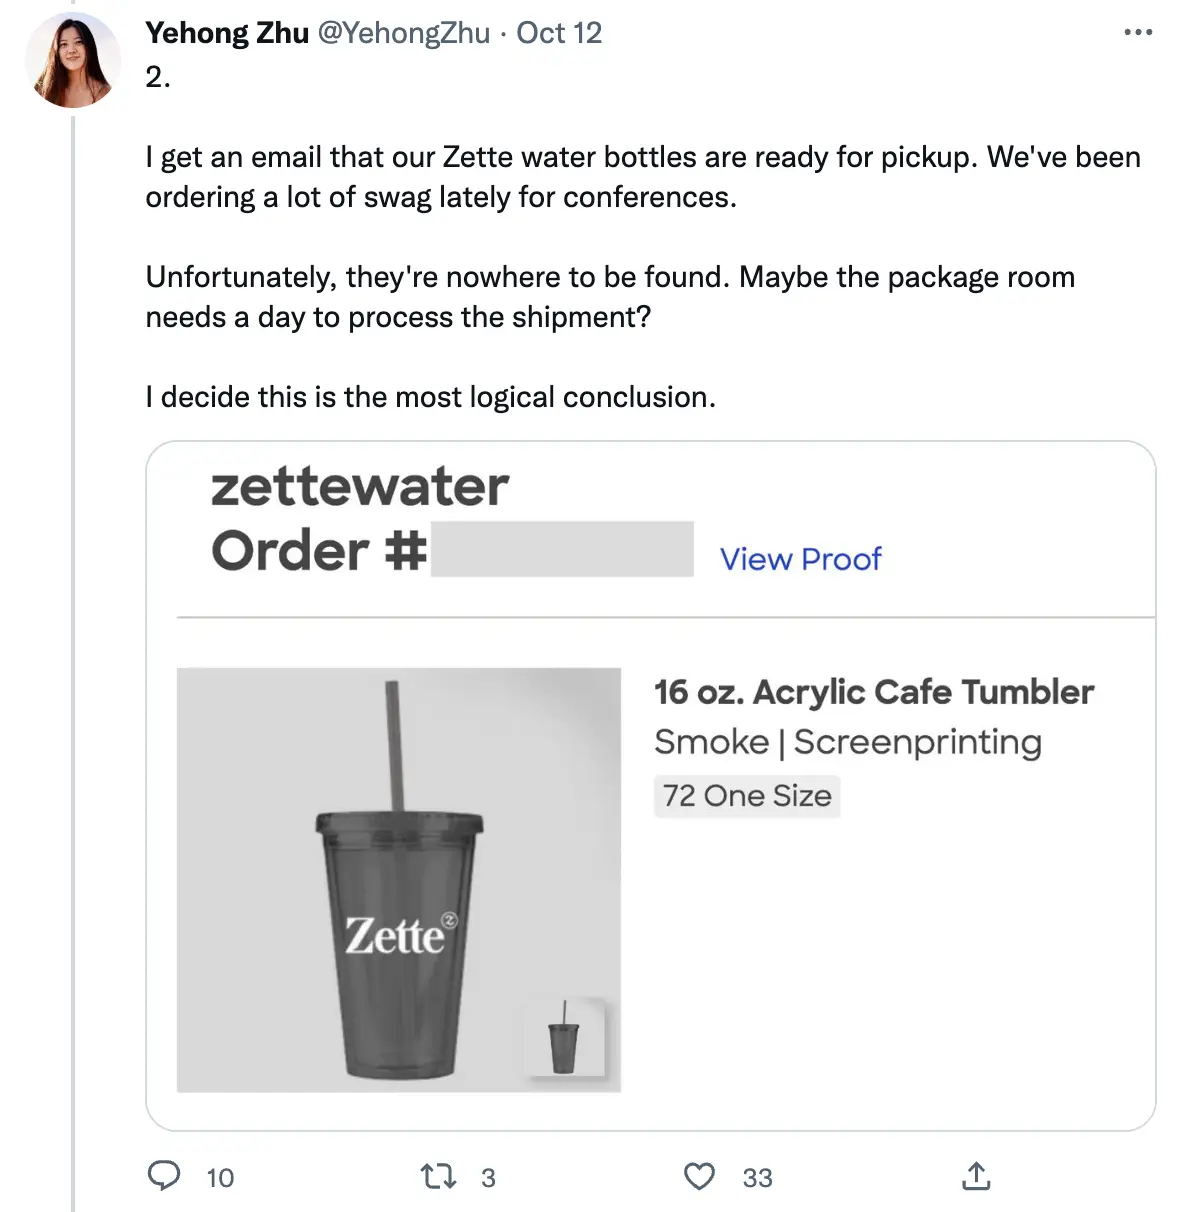Image resolution: width=1184 pixels, height=1212 pixels.
Task: Open Yehong Zhu's profile avatar
Action: (x=72, y=61)
